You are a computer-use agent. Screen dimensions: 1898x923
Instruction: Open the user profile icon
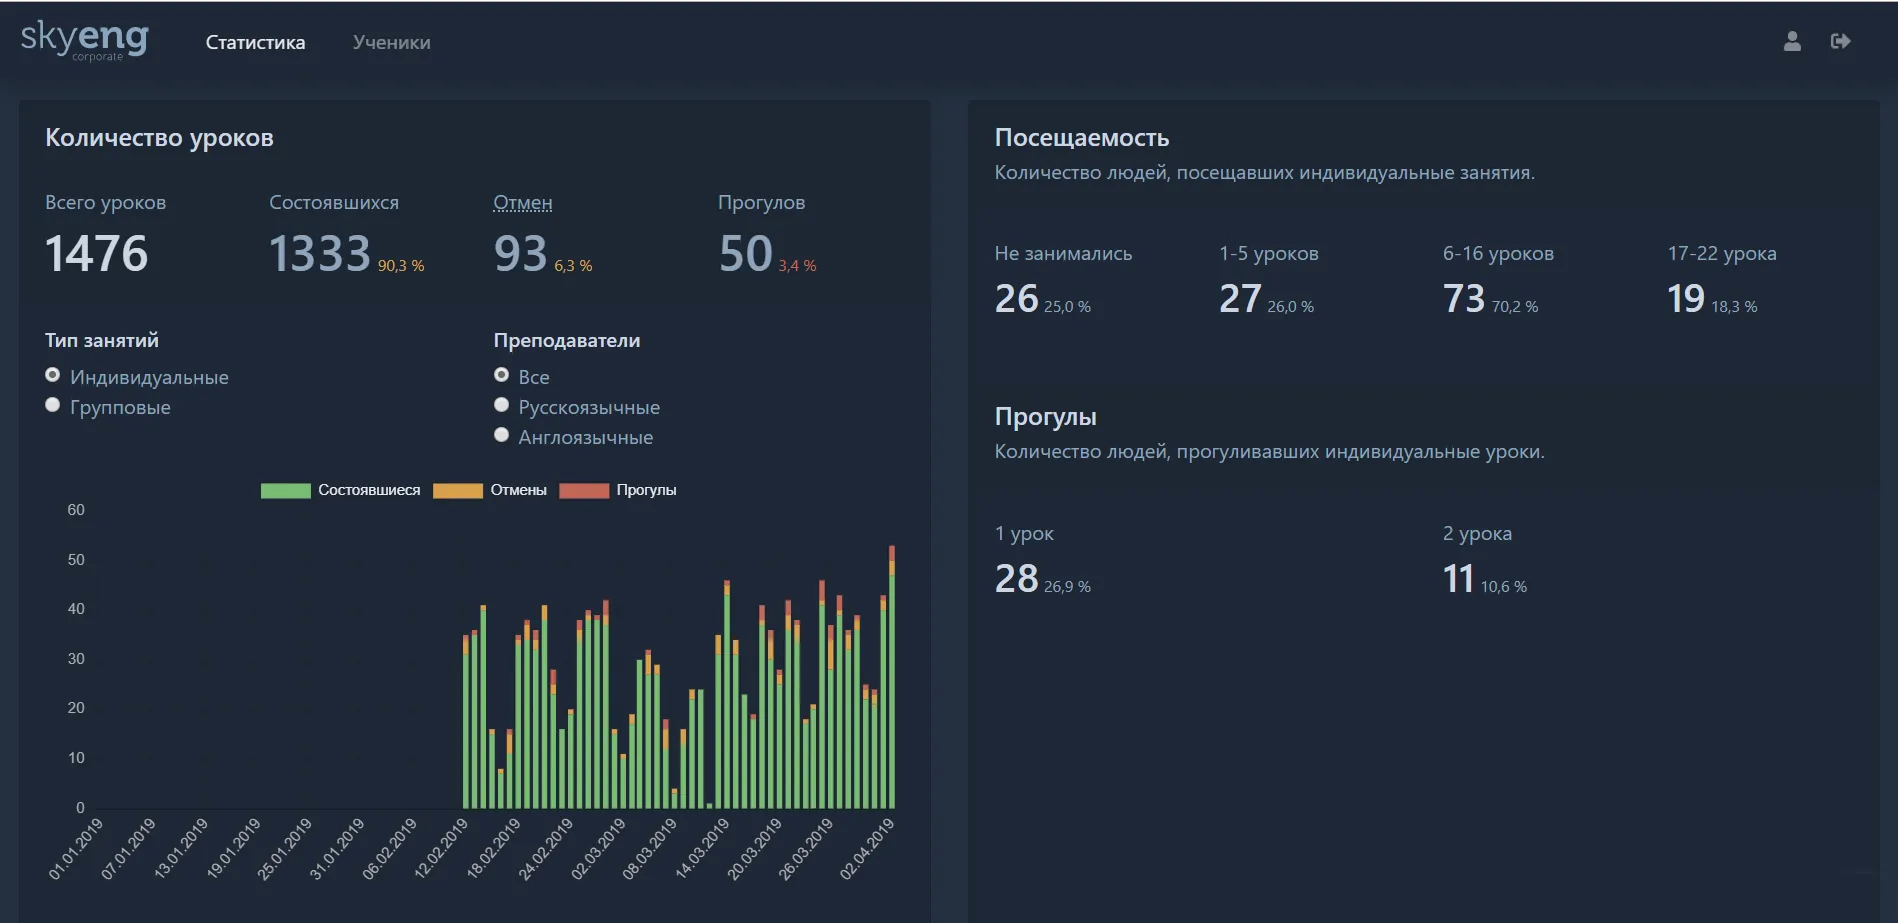[1792, 41]
